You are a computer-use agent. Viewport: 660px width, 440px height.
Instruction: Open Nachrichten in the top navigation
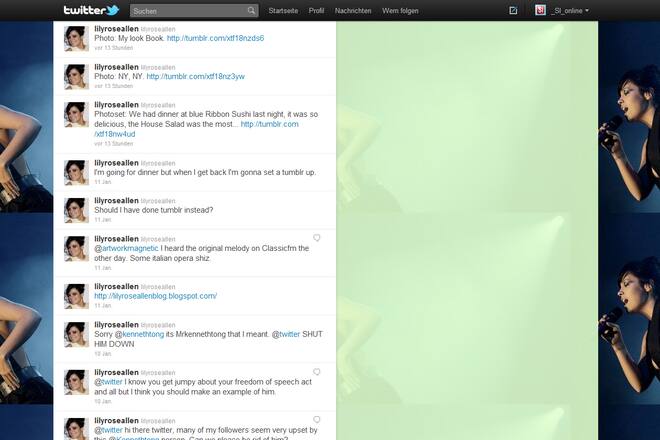(353, 11)
